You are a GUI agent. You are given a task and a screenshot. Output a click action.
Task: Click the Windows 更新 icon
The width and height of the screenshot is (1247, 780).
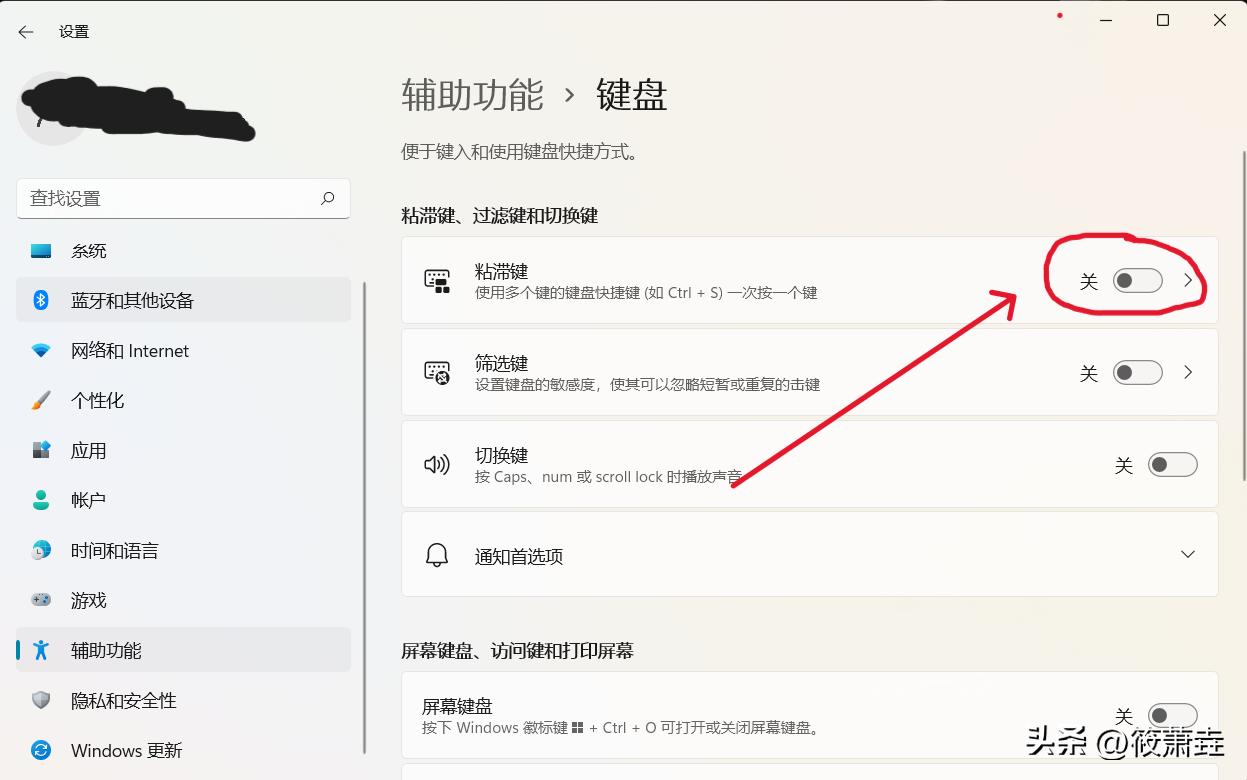pyautogui.click(x=41, y=750)
